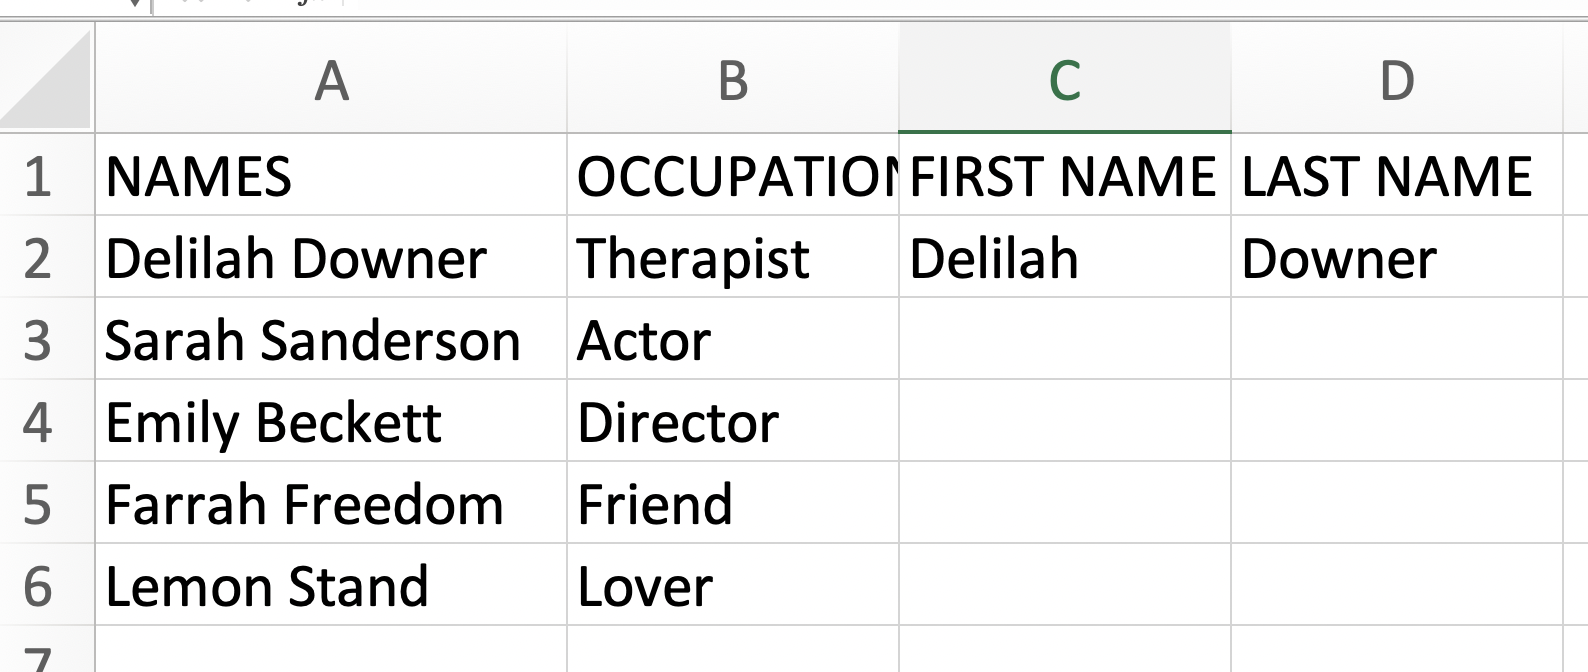Image resolution: width=1588 pixels, height=672 pixels.
Task: Select the Farrah Freedom cell
Action: [x=331, y=503]
